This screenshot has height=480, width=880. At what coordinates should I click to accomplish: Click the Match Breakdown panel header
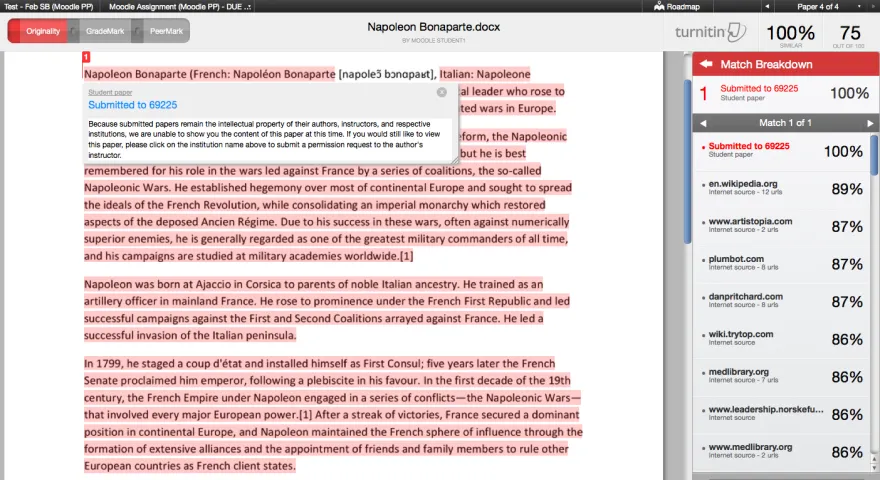785,64
